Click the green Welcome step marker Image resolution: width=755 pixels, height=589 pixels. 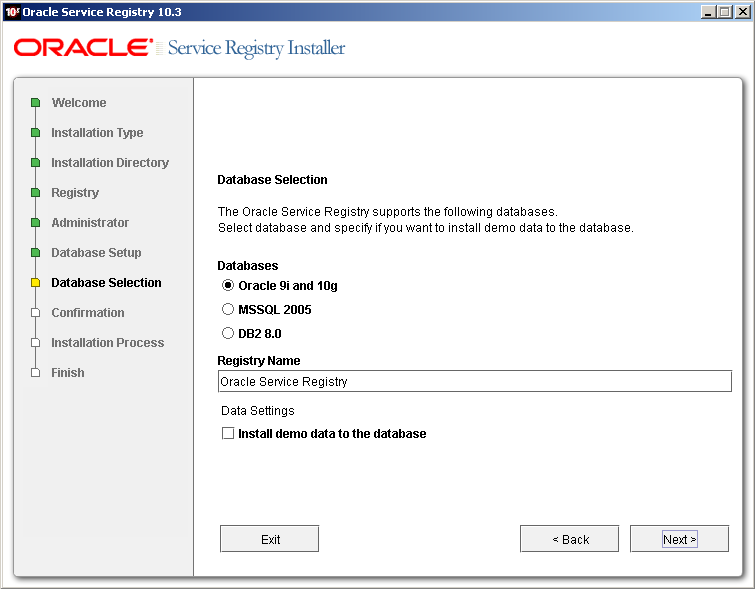pos(35,103)
